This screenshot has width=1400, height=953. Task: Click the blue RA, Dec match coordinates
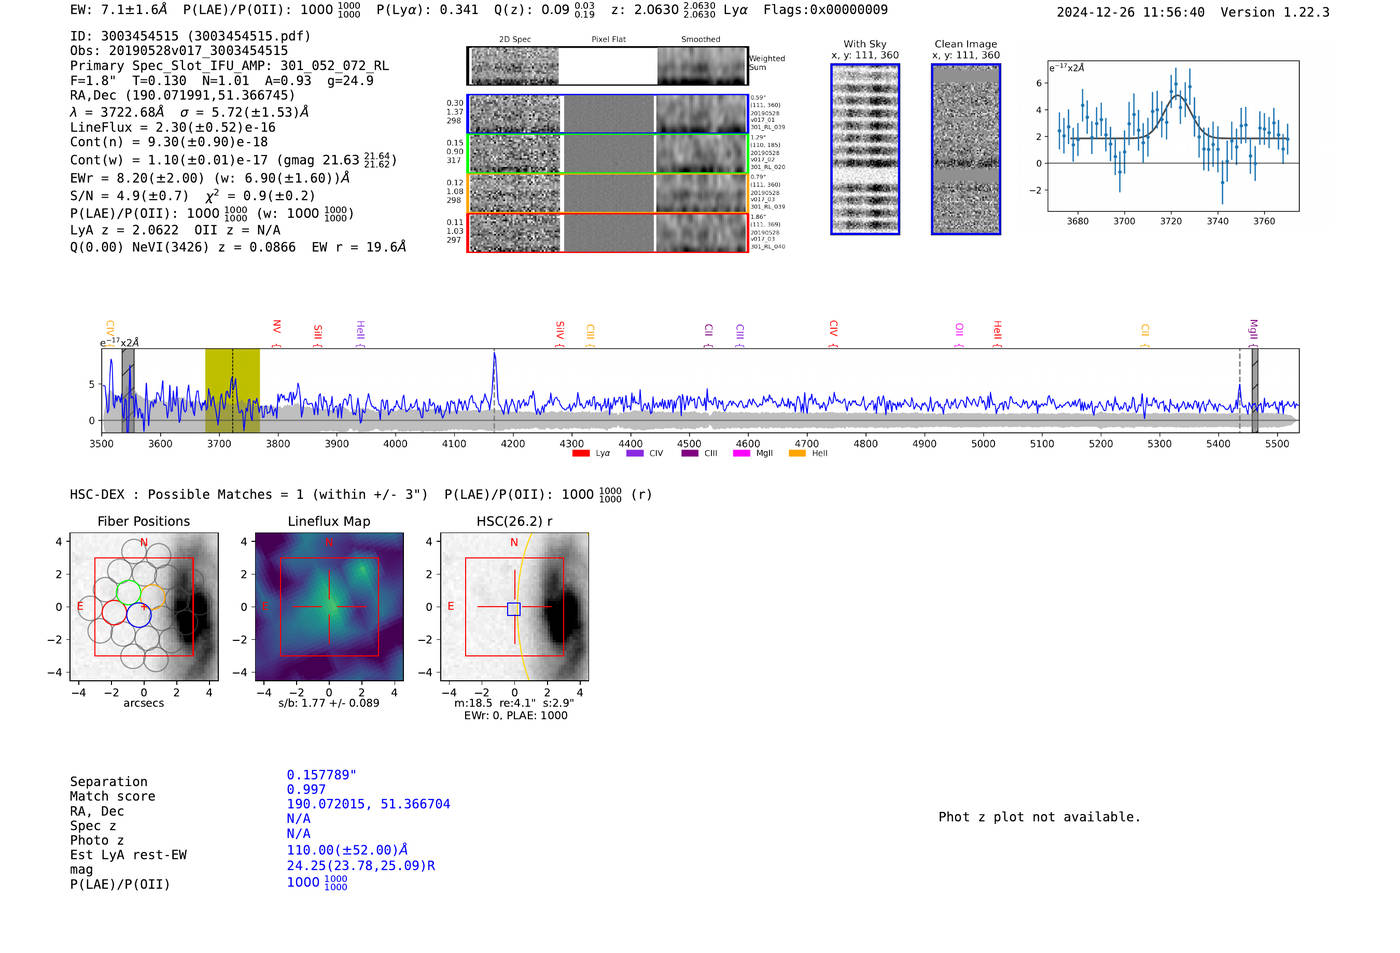368,804
